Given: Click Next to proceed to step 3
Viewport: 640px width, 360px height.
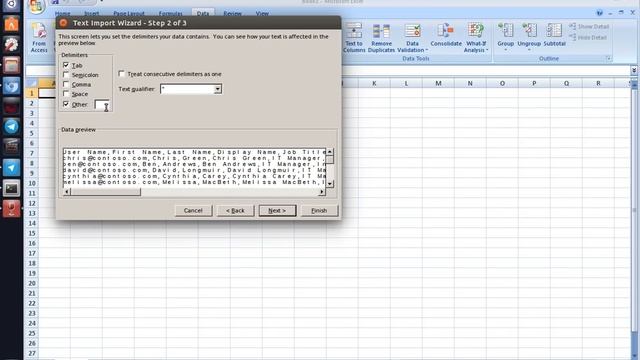Looking at the screenshot, I should point(277,211).
